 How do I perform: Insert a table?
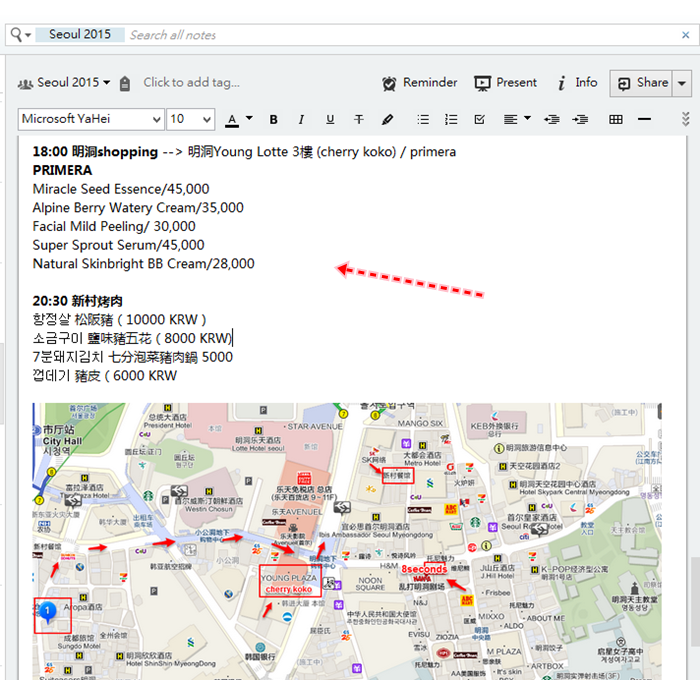616,119
